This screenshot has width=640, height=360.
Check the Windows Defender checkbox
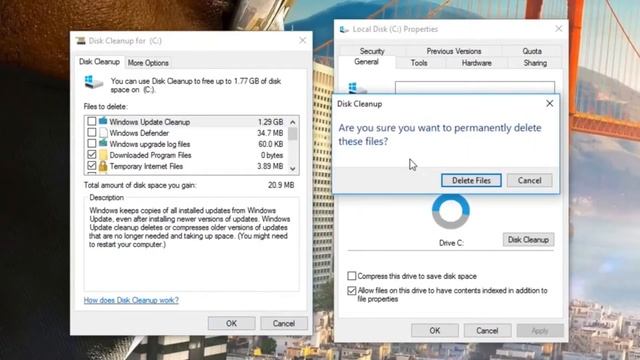tap(92, 133)
